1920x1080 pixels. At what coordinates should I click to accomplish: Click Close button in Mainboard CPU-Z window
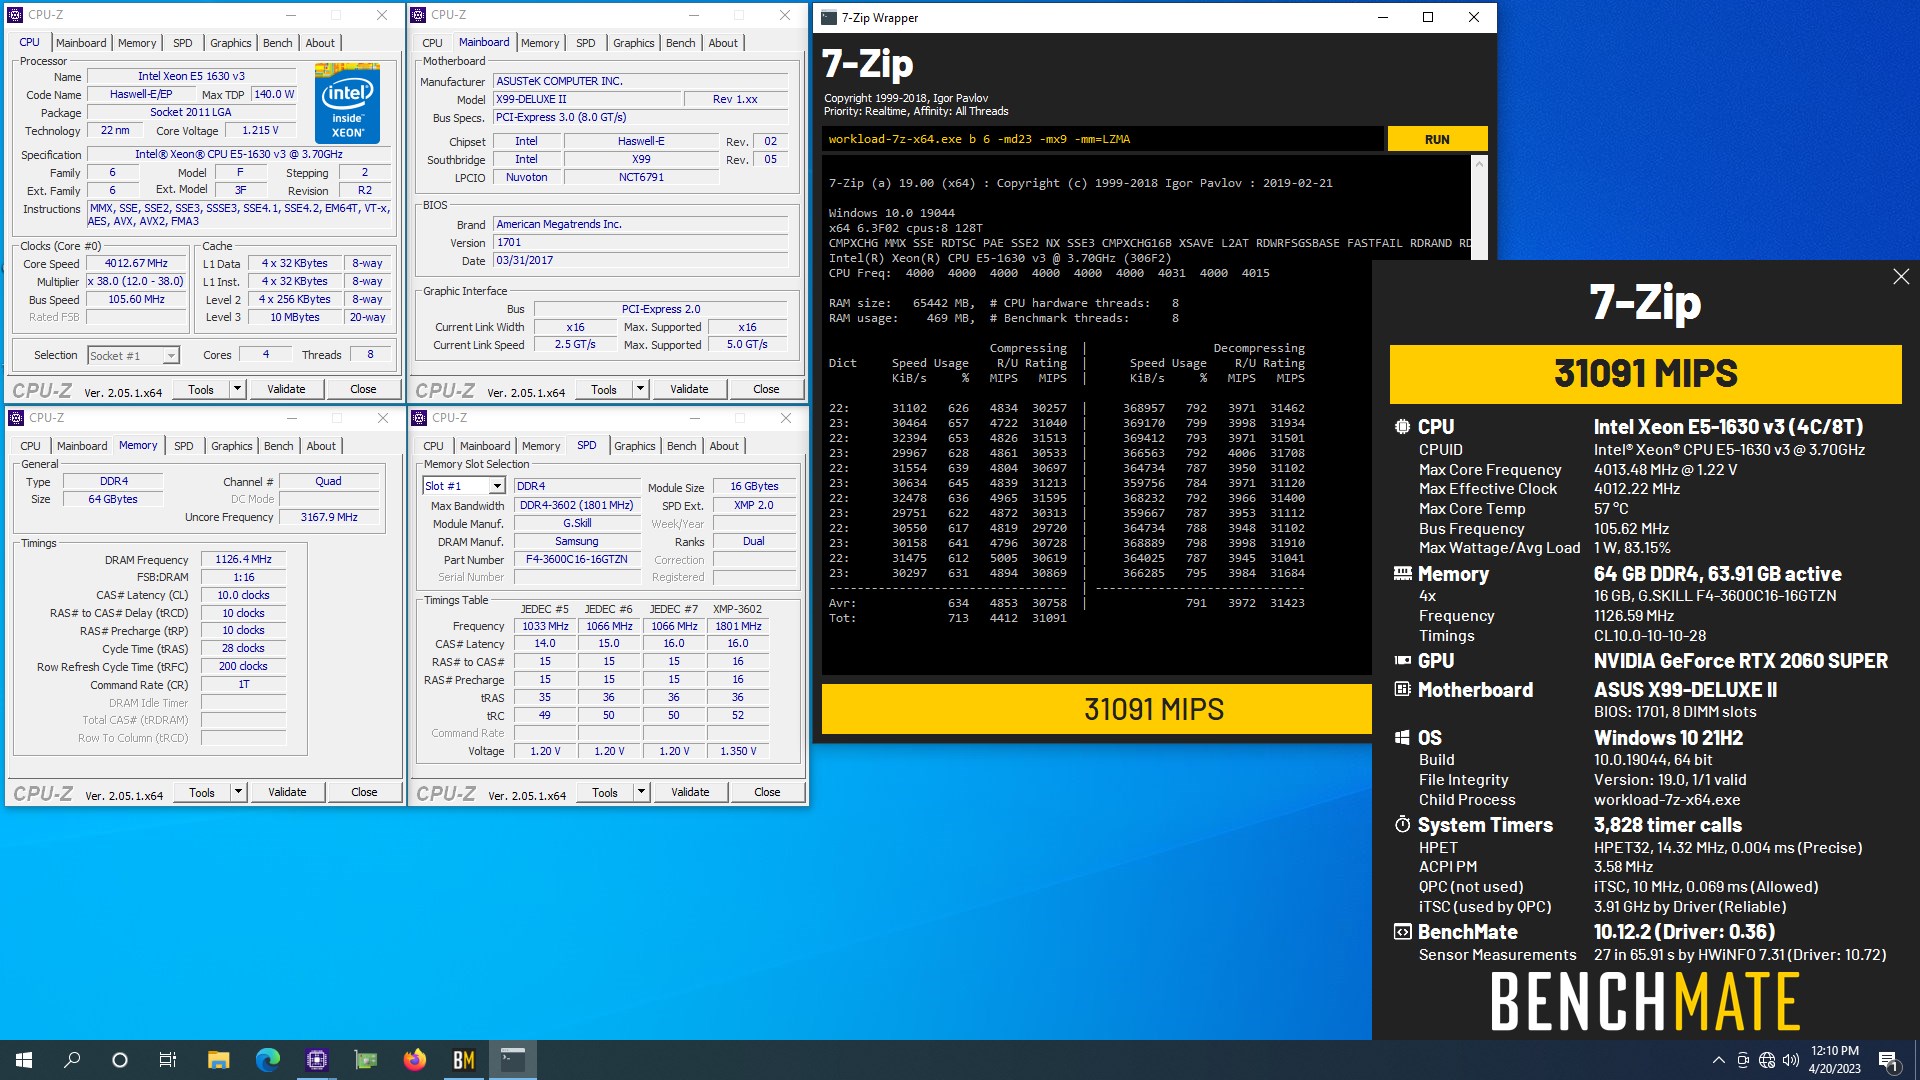pos(766,389)
